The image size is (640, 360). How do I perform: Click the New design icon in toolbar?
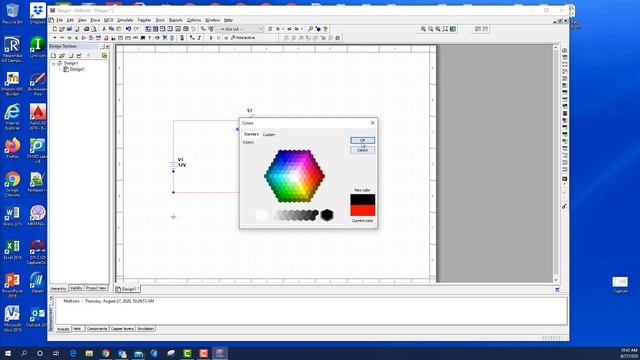tap(55, 29)
